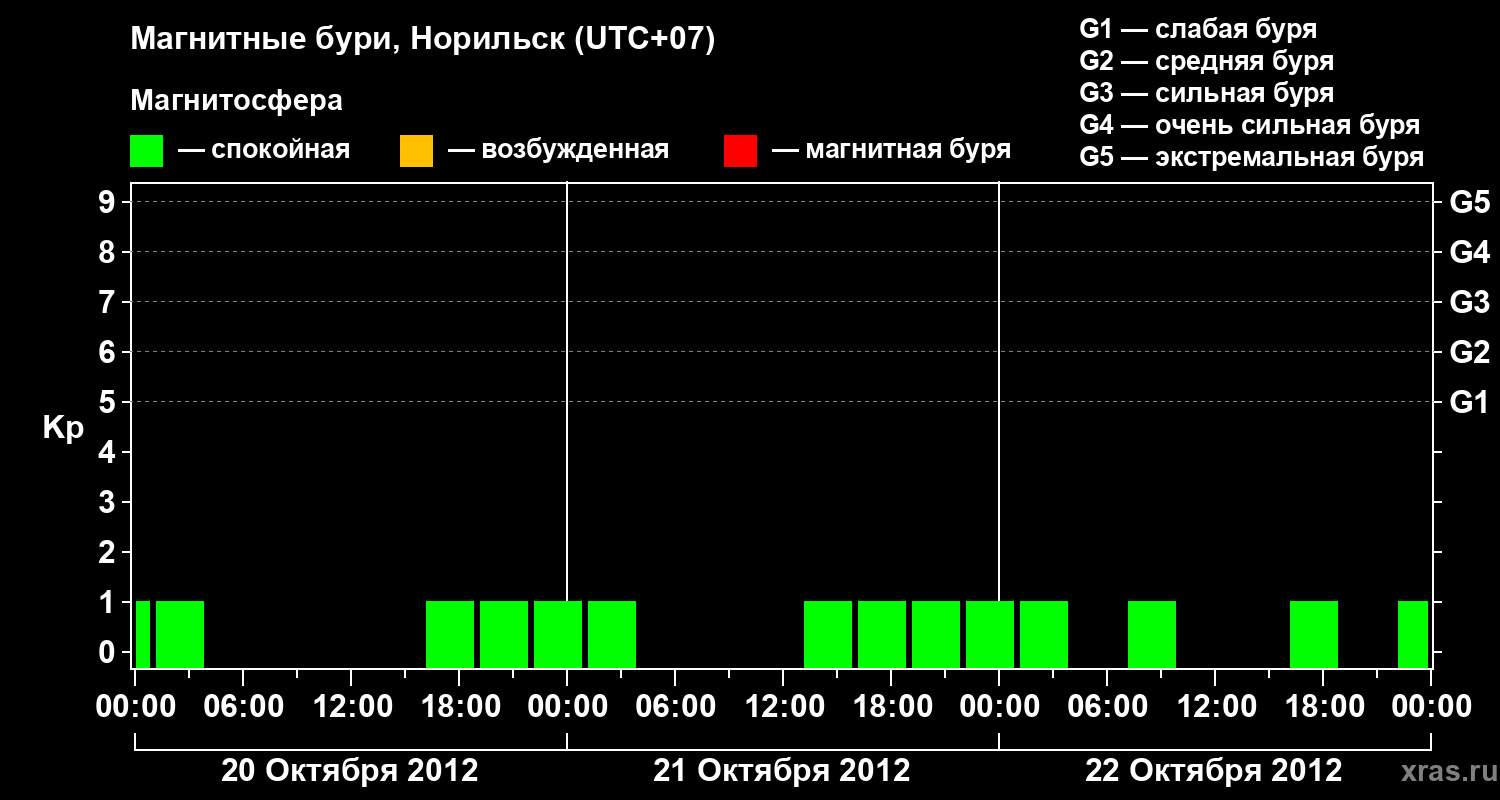Click the date label '21 Октября 2012'
This screenshot has width=1500, height=800.
(782, 771)
